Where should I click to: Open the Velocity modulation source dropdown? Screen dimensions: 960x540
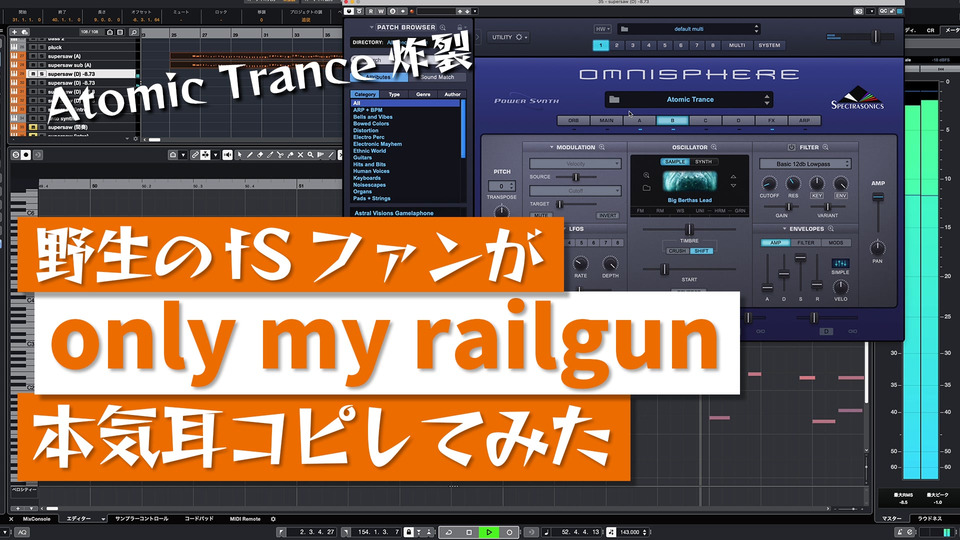click(575, 163)
